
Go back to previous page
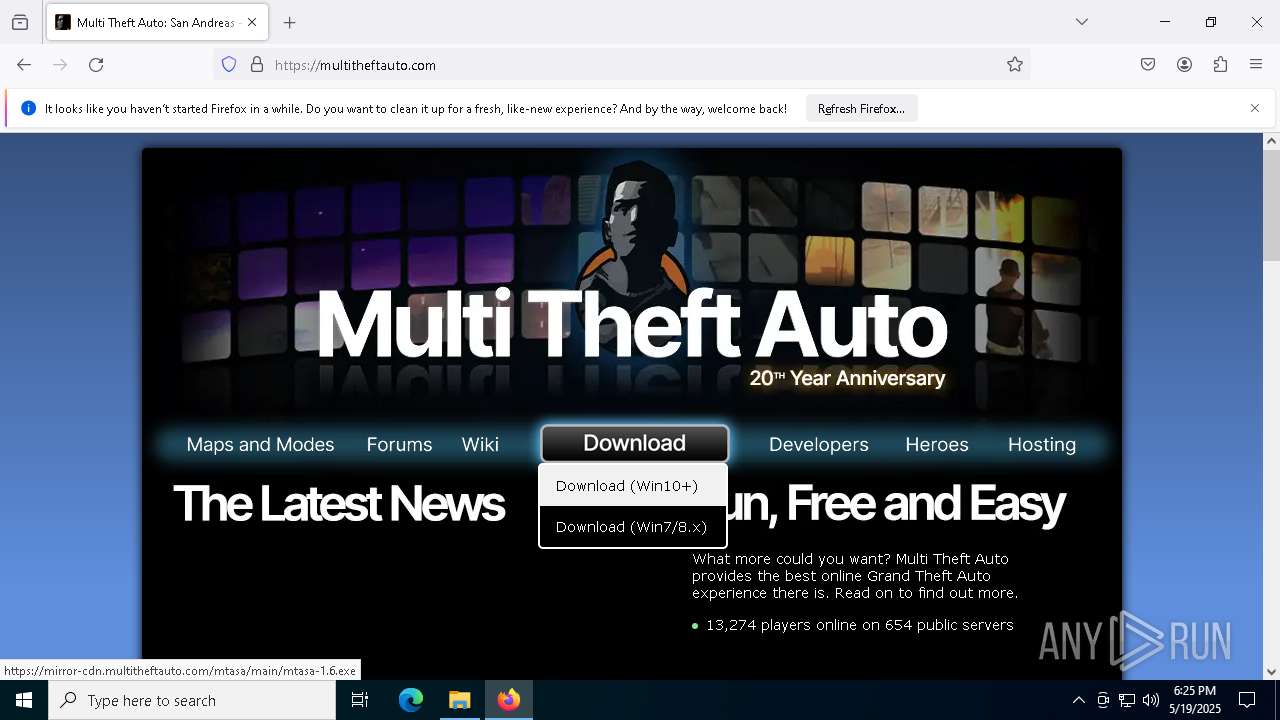tap(24, 65)
